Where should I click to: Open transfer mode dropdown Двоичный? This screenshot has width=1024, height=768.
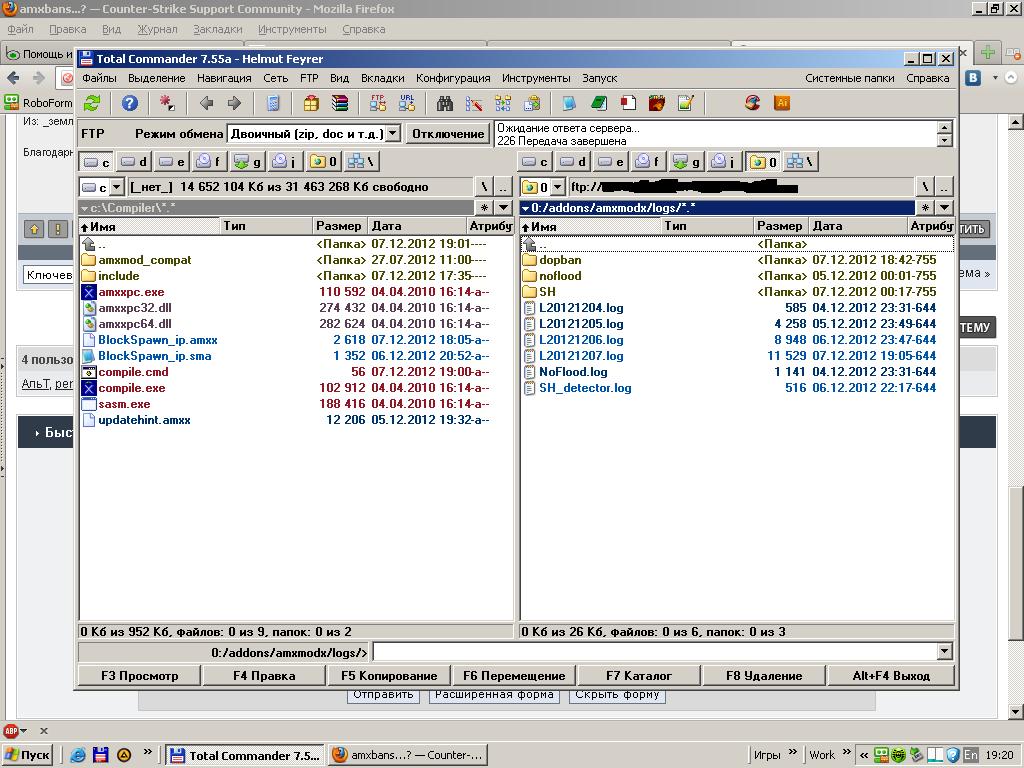392,133
